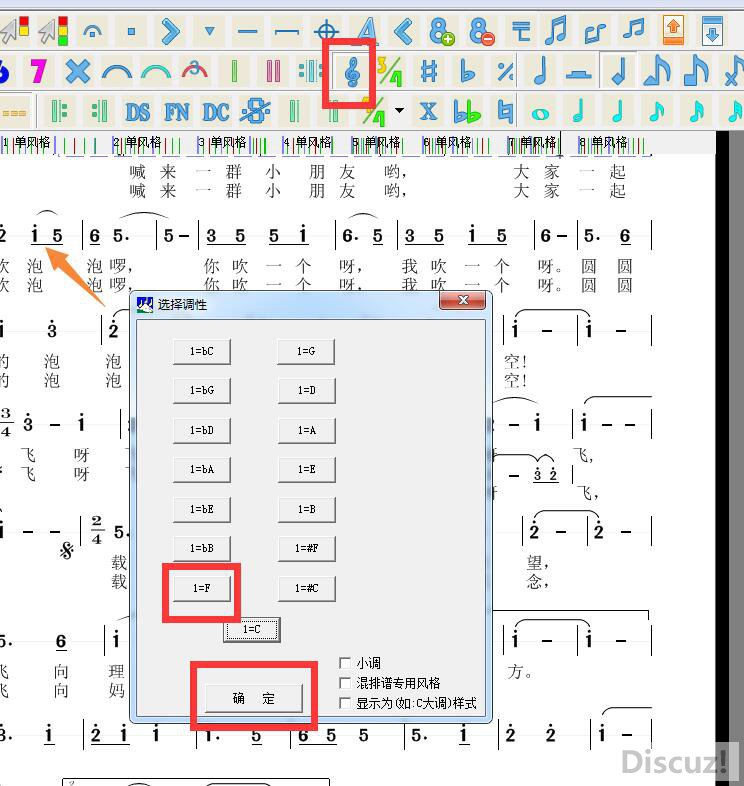Pick the small square staccato dot icon
744x786 pixels.
click(x=131, y=32)
